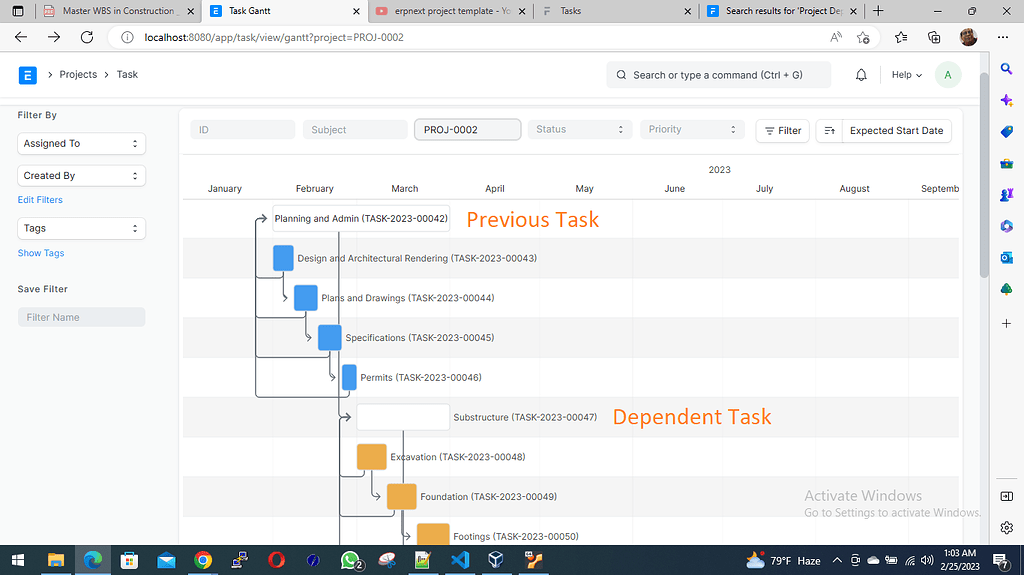The height and width of the screenshot is (575, 1024).
Task: Go to Projects breadcrumb
Action: point(78,74)
